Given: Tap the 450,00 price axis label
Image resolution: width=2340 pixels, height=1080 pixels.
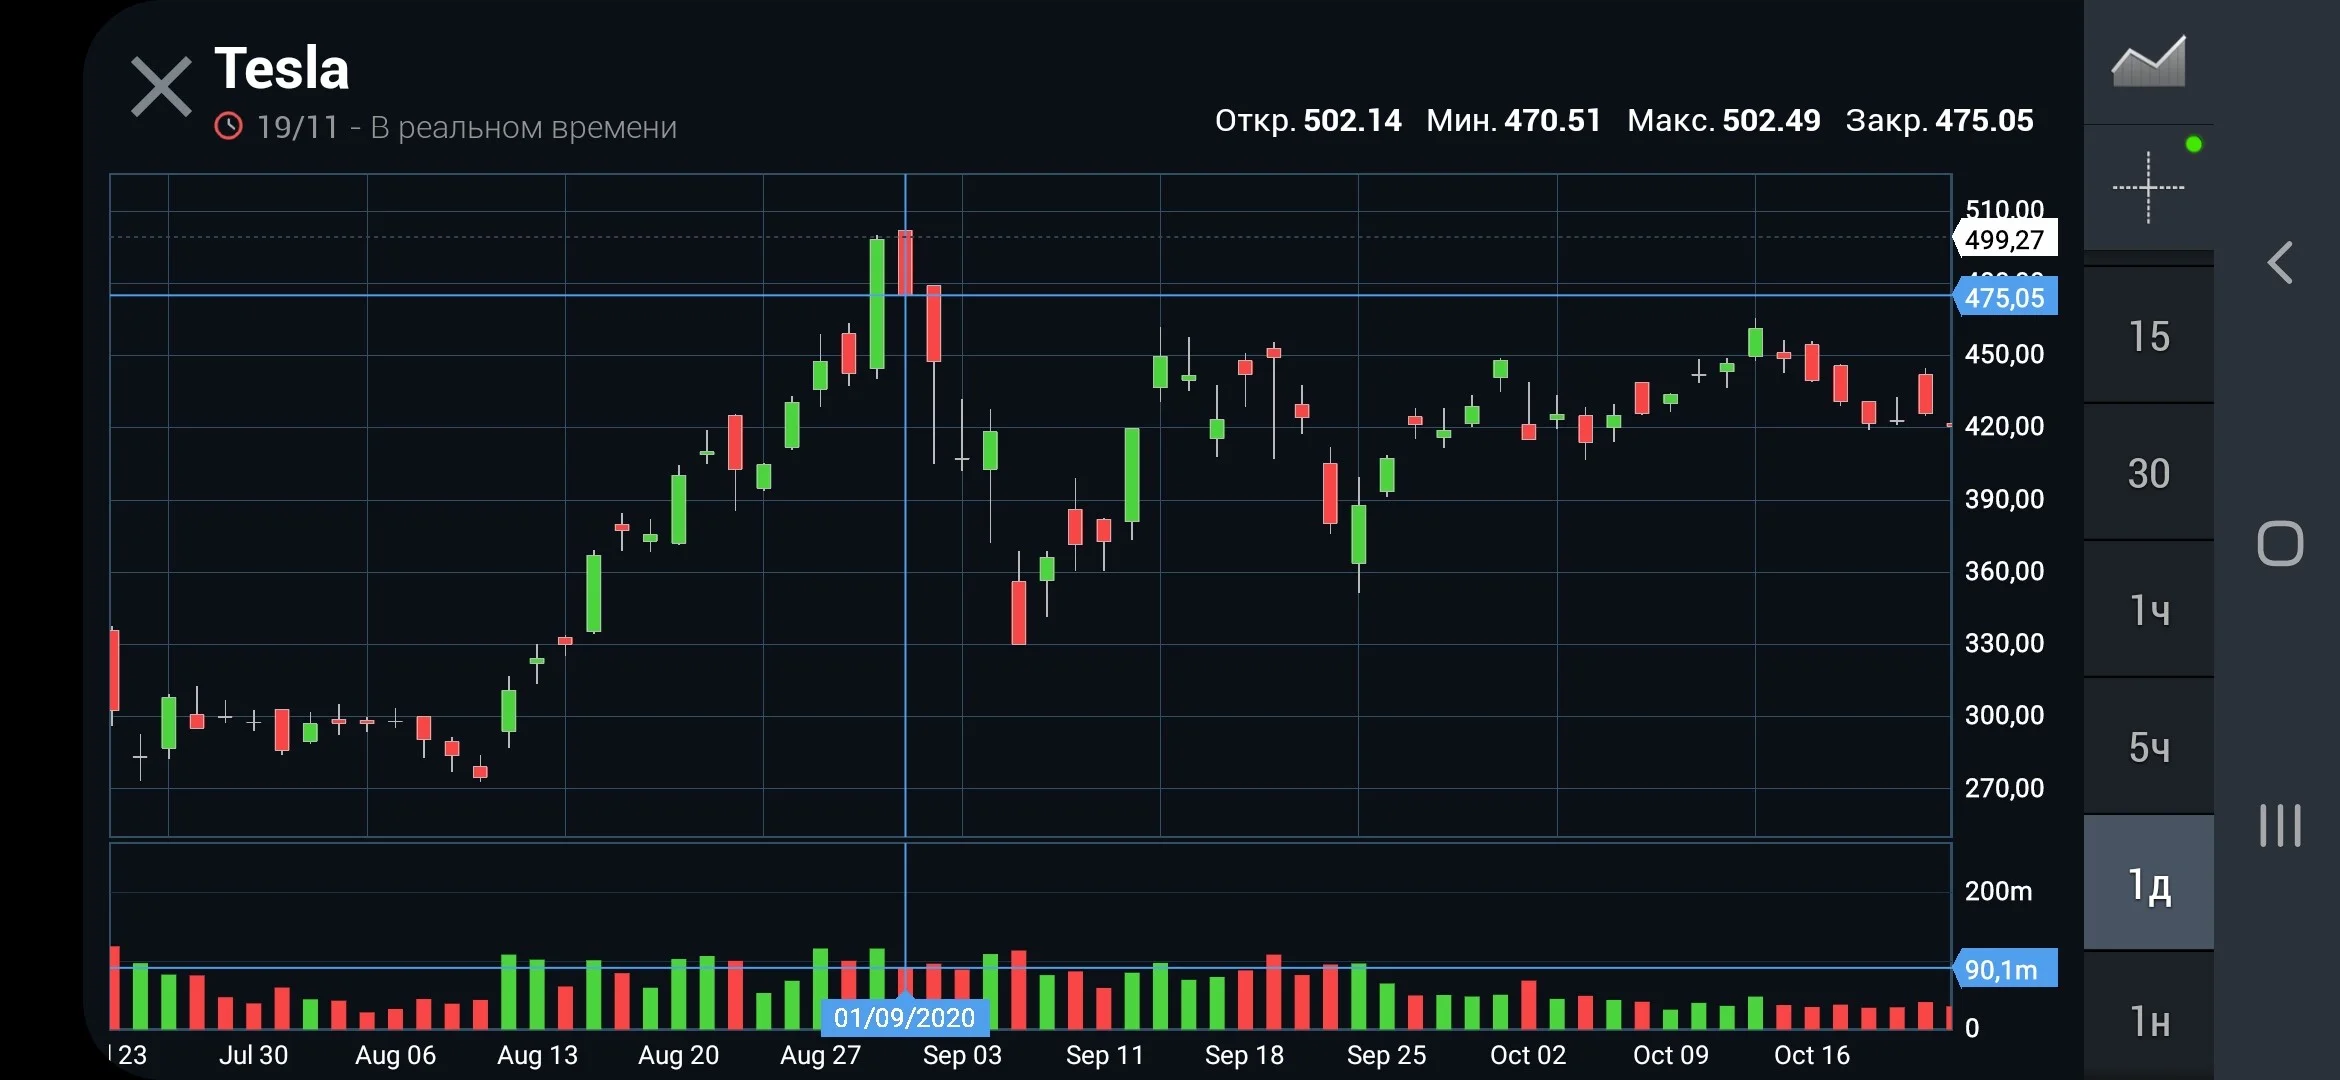Looking at the screenshot, I should pos(2004,354).
